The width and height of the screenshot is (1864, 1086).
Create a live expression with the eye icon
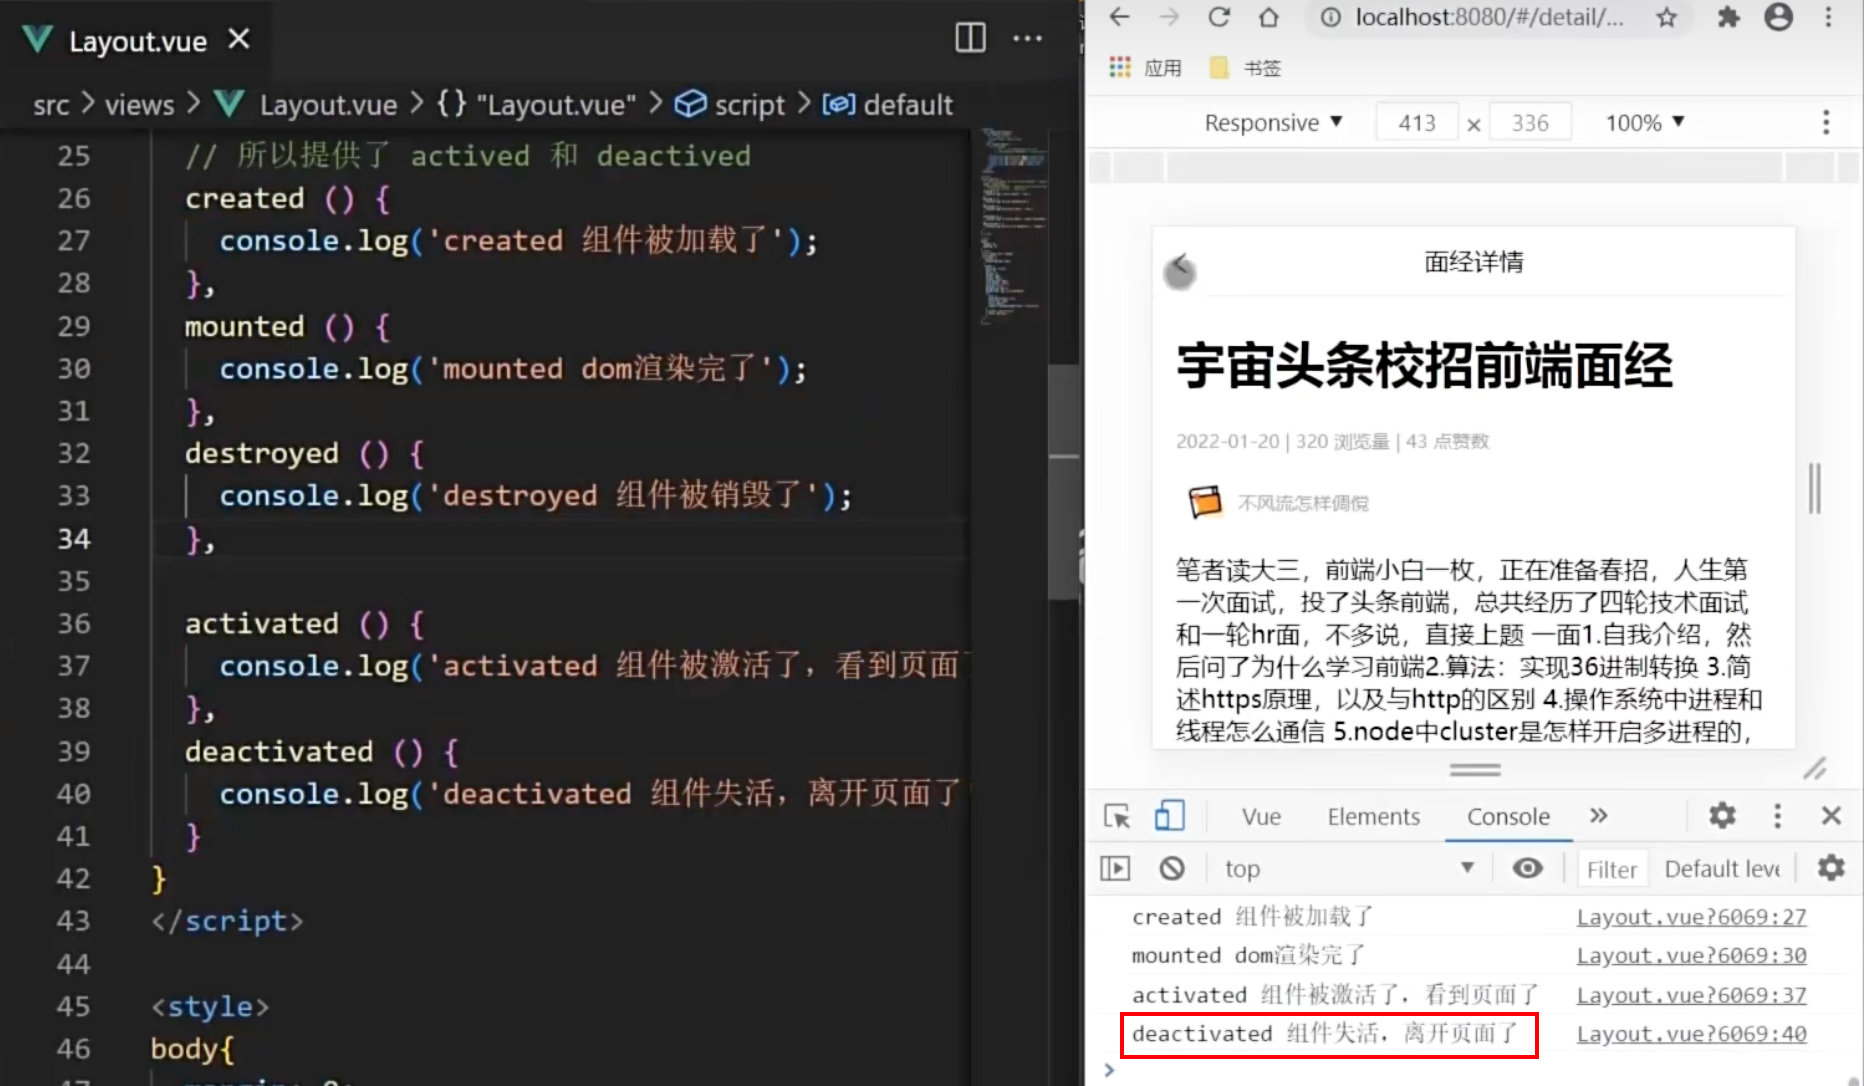(1527, 867)
